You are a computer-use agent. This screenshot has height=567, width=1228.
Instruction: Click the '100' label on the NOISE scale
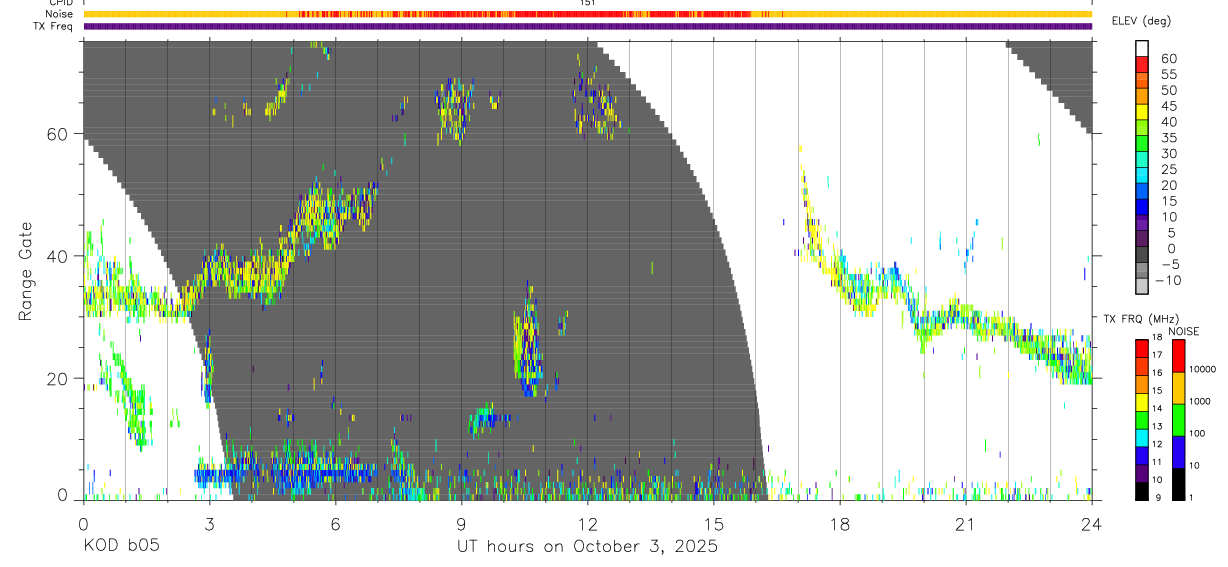coord(1197,433)
